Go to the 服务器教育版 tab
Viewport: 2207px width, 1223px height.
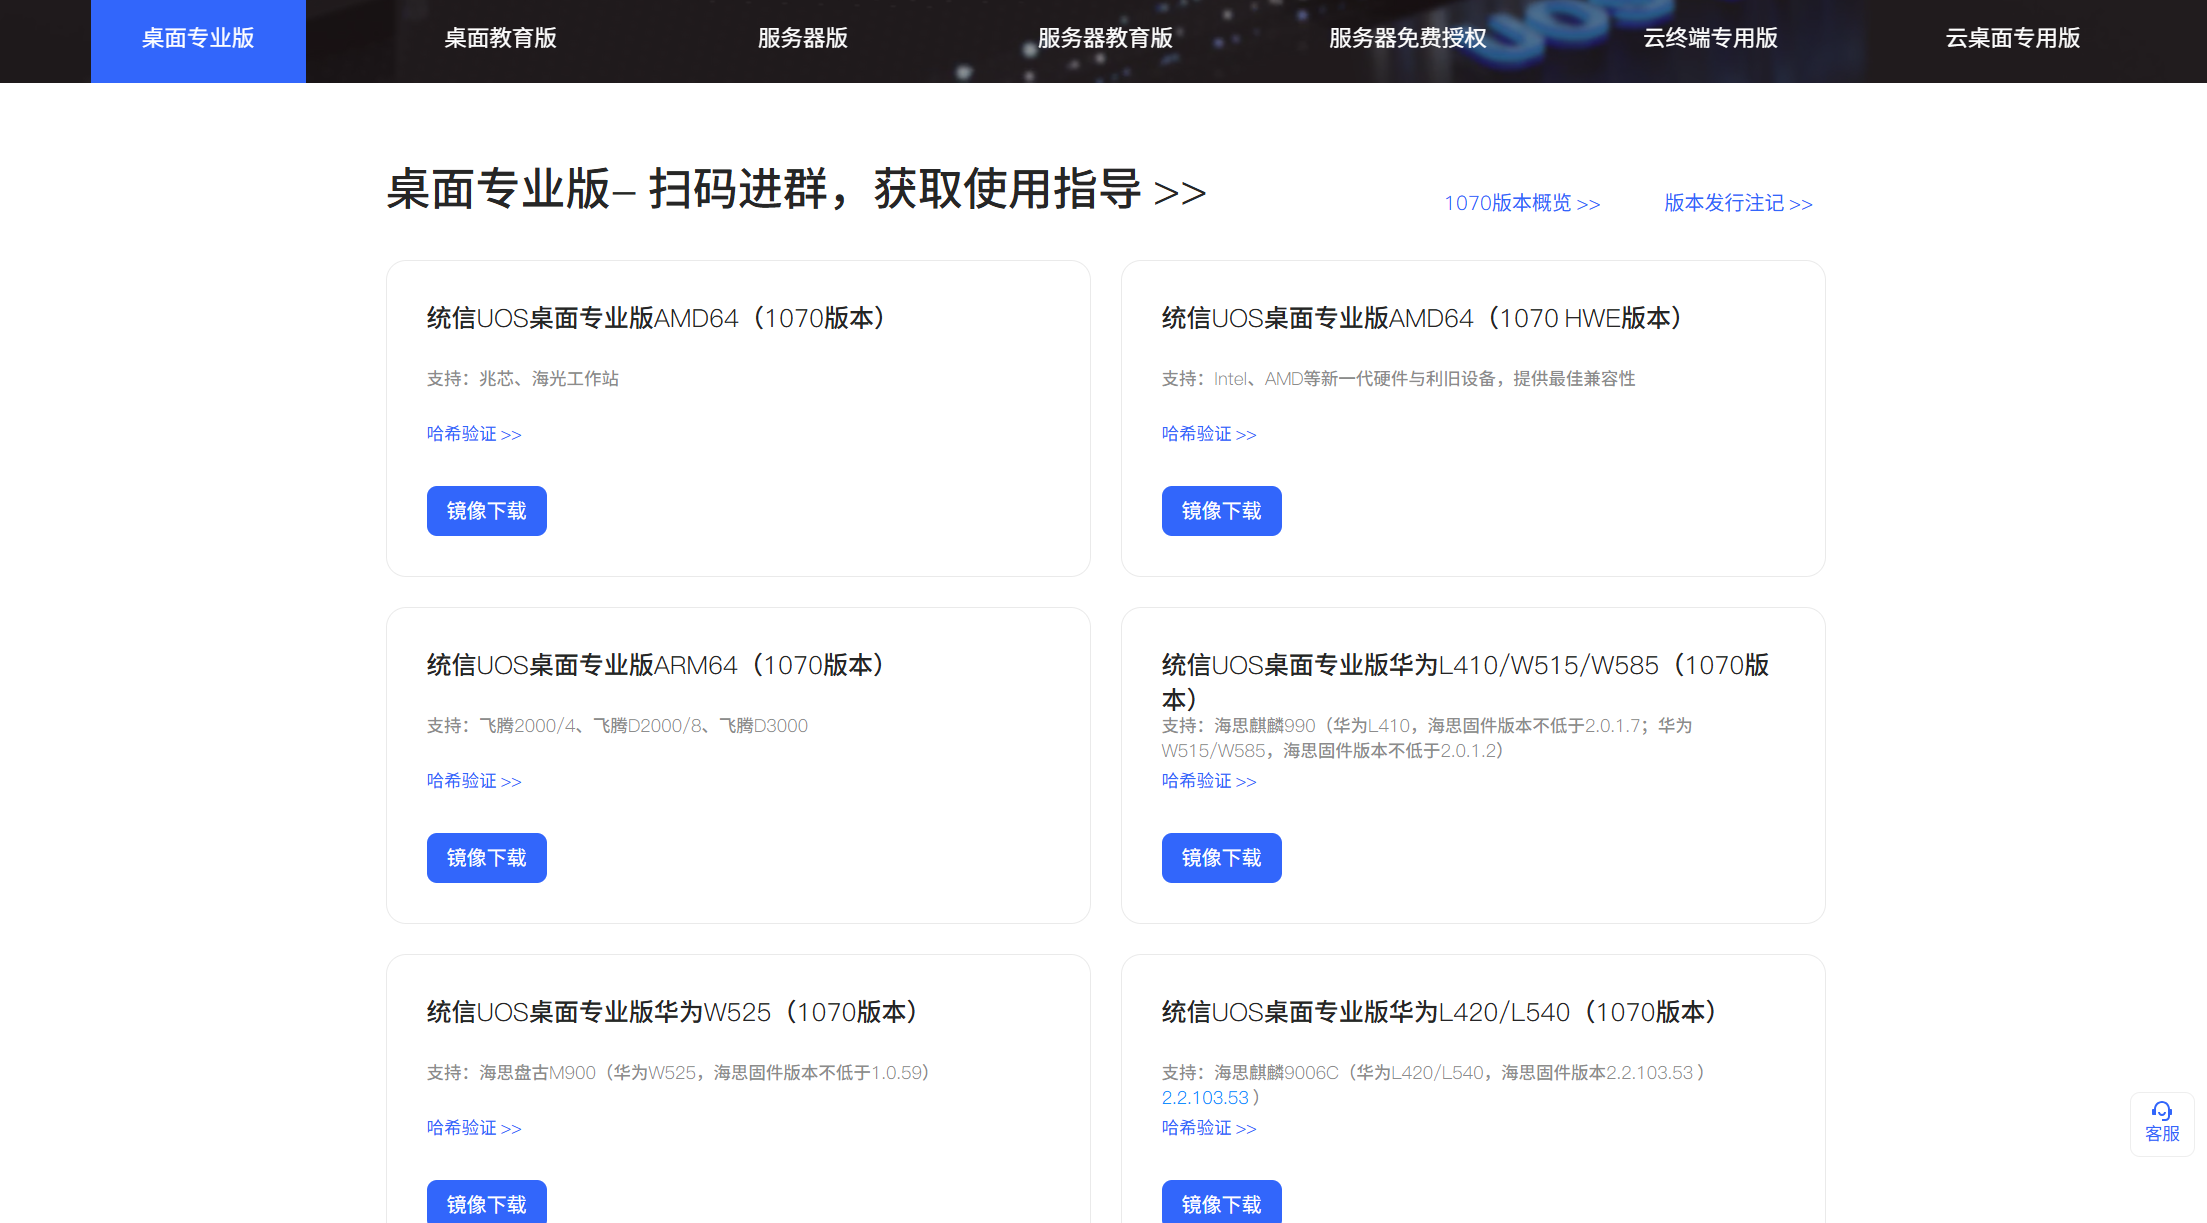coord(1105,39)
